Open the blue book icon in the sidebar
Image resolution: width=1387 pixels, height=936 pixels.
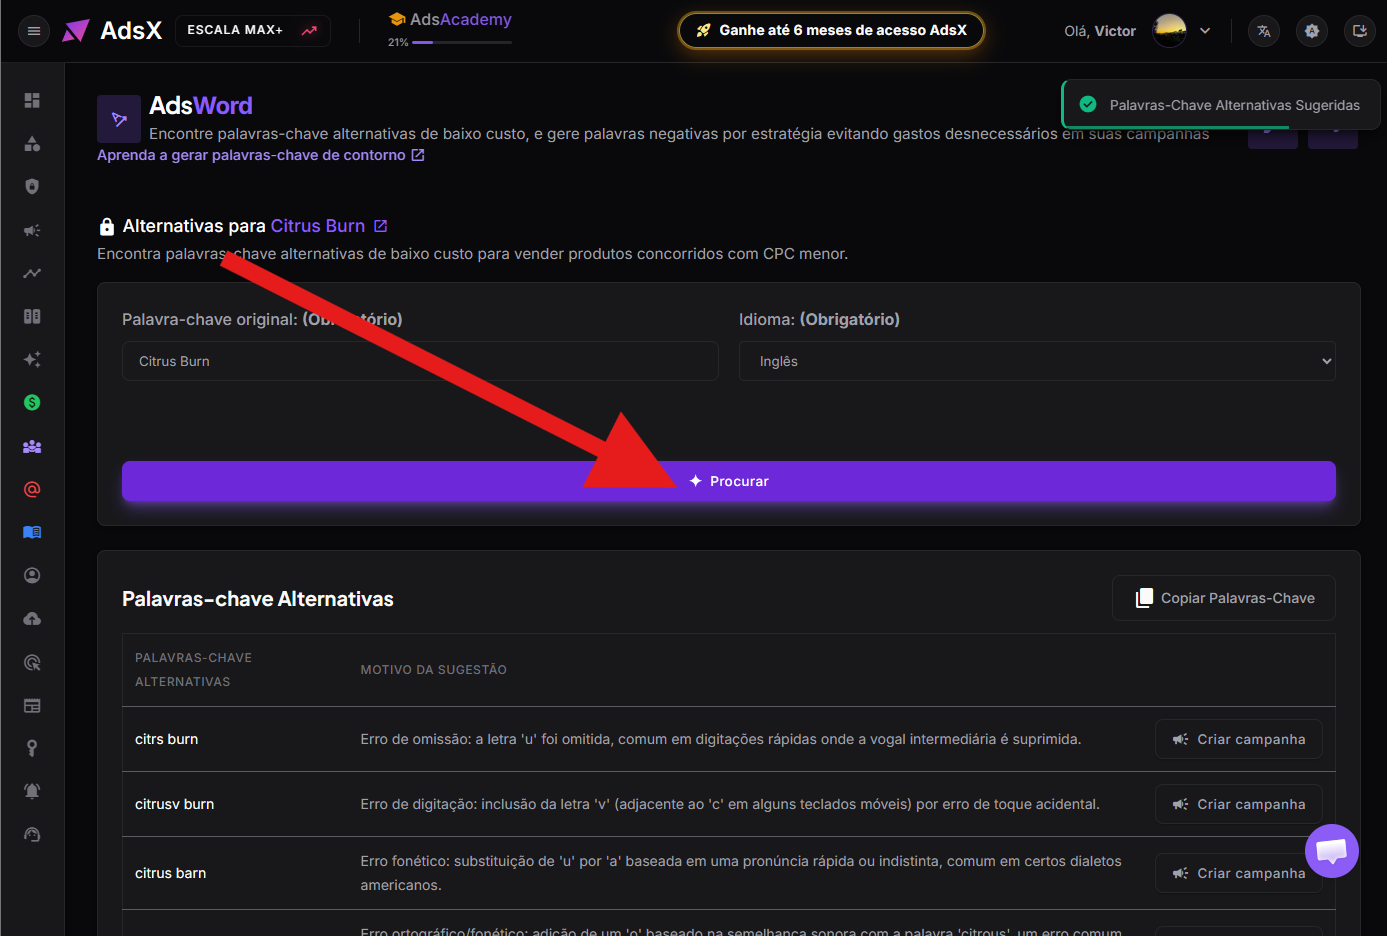pyautogui.click(x=32, y=532)
